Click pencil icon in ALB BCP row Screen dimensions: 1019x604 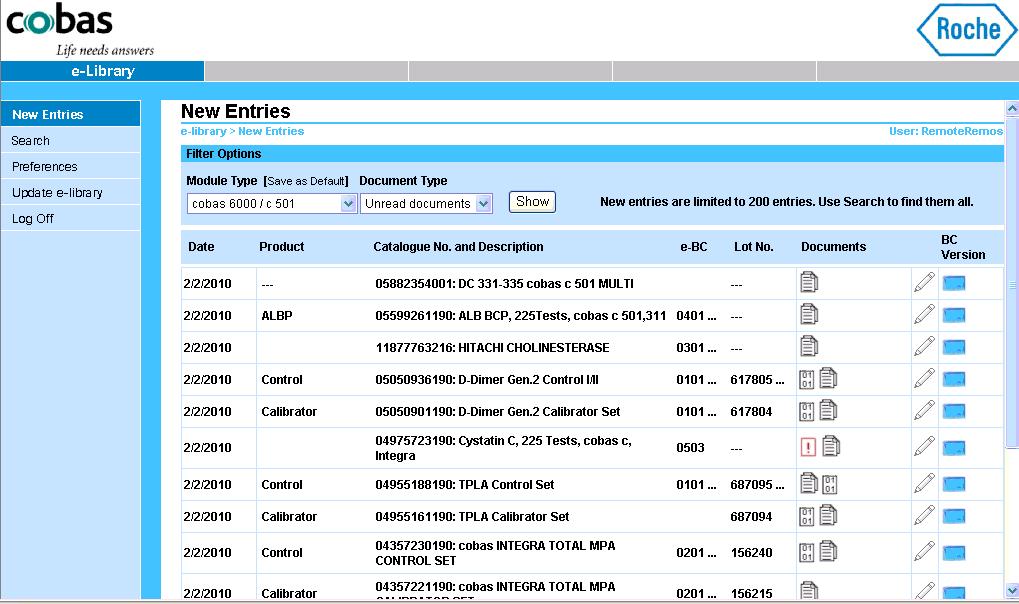[x=924, y=314]
